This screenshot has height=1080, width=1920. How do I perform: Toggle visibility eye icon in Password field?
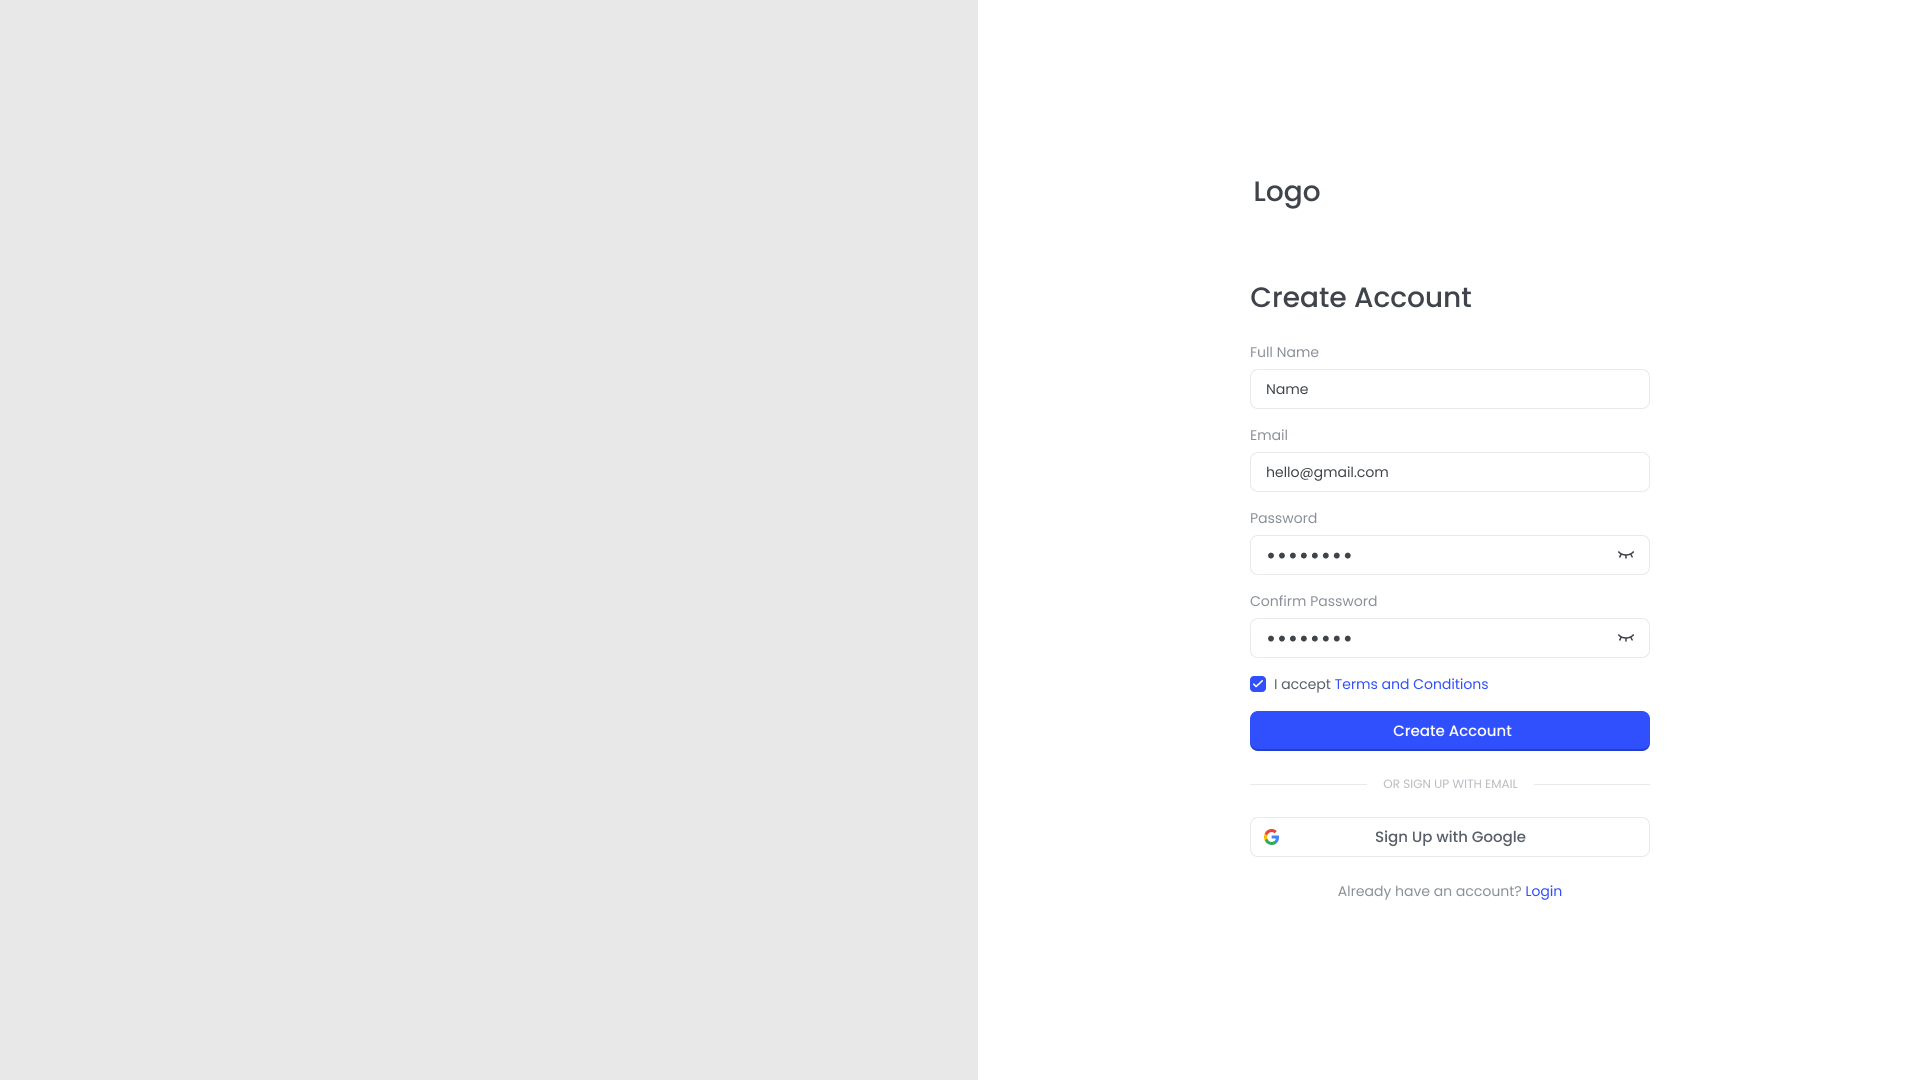(1626, 555)
